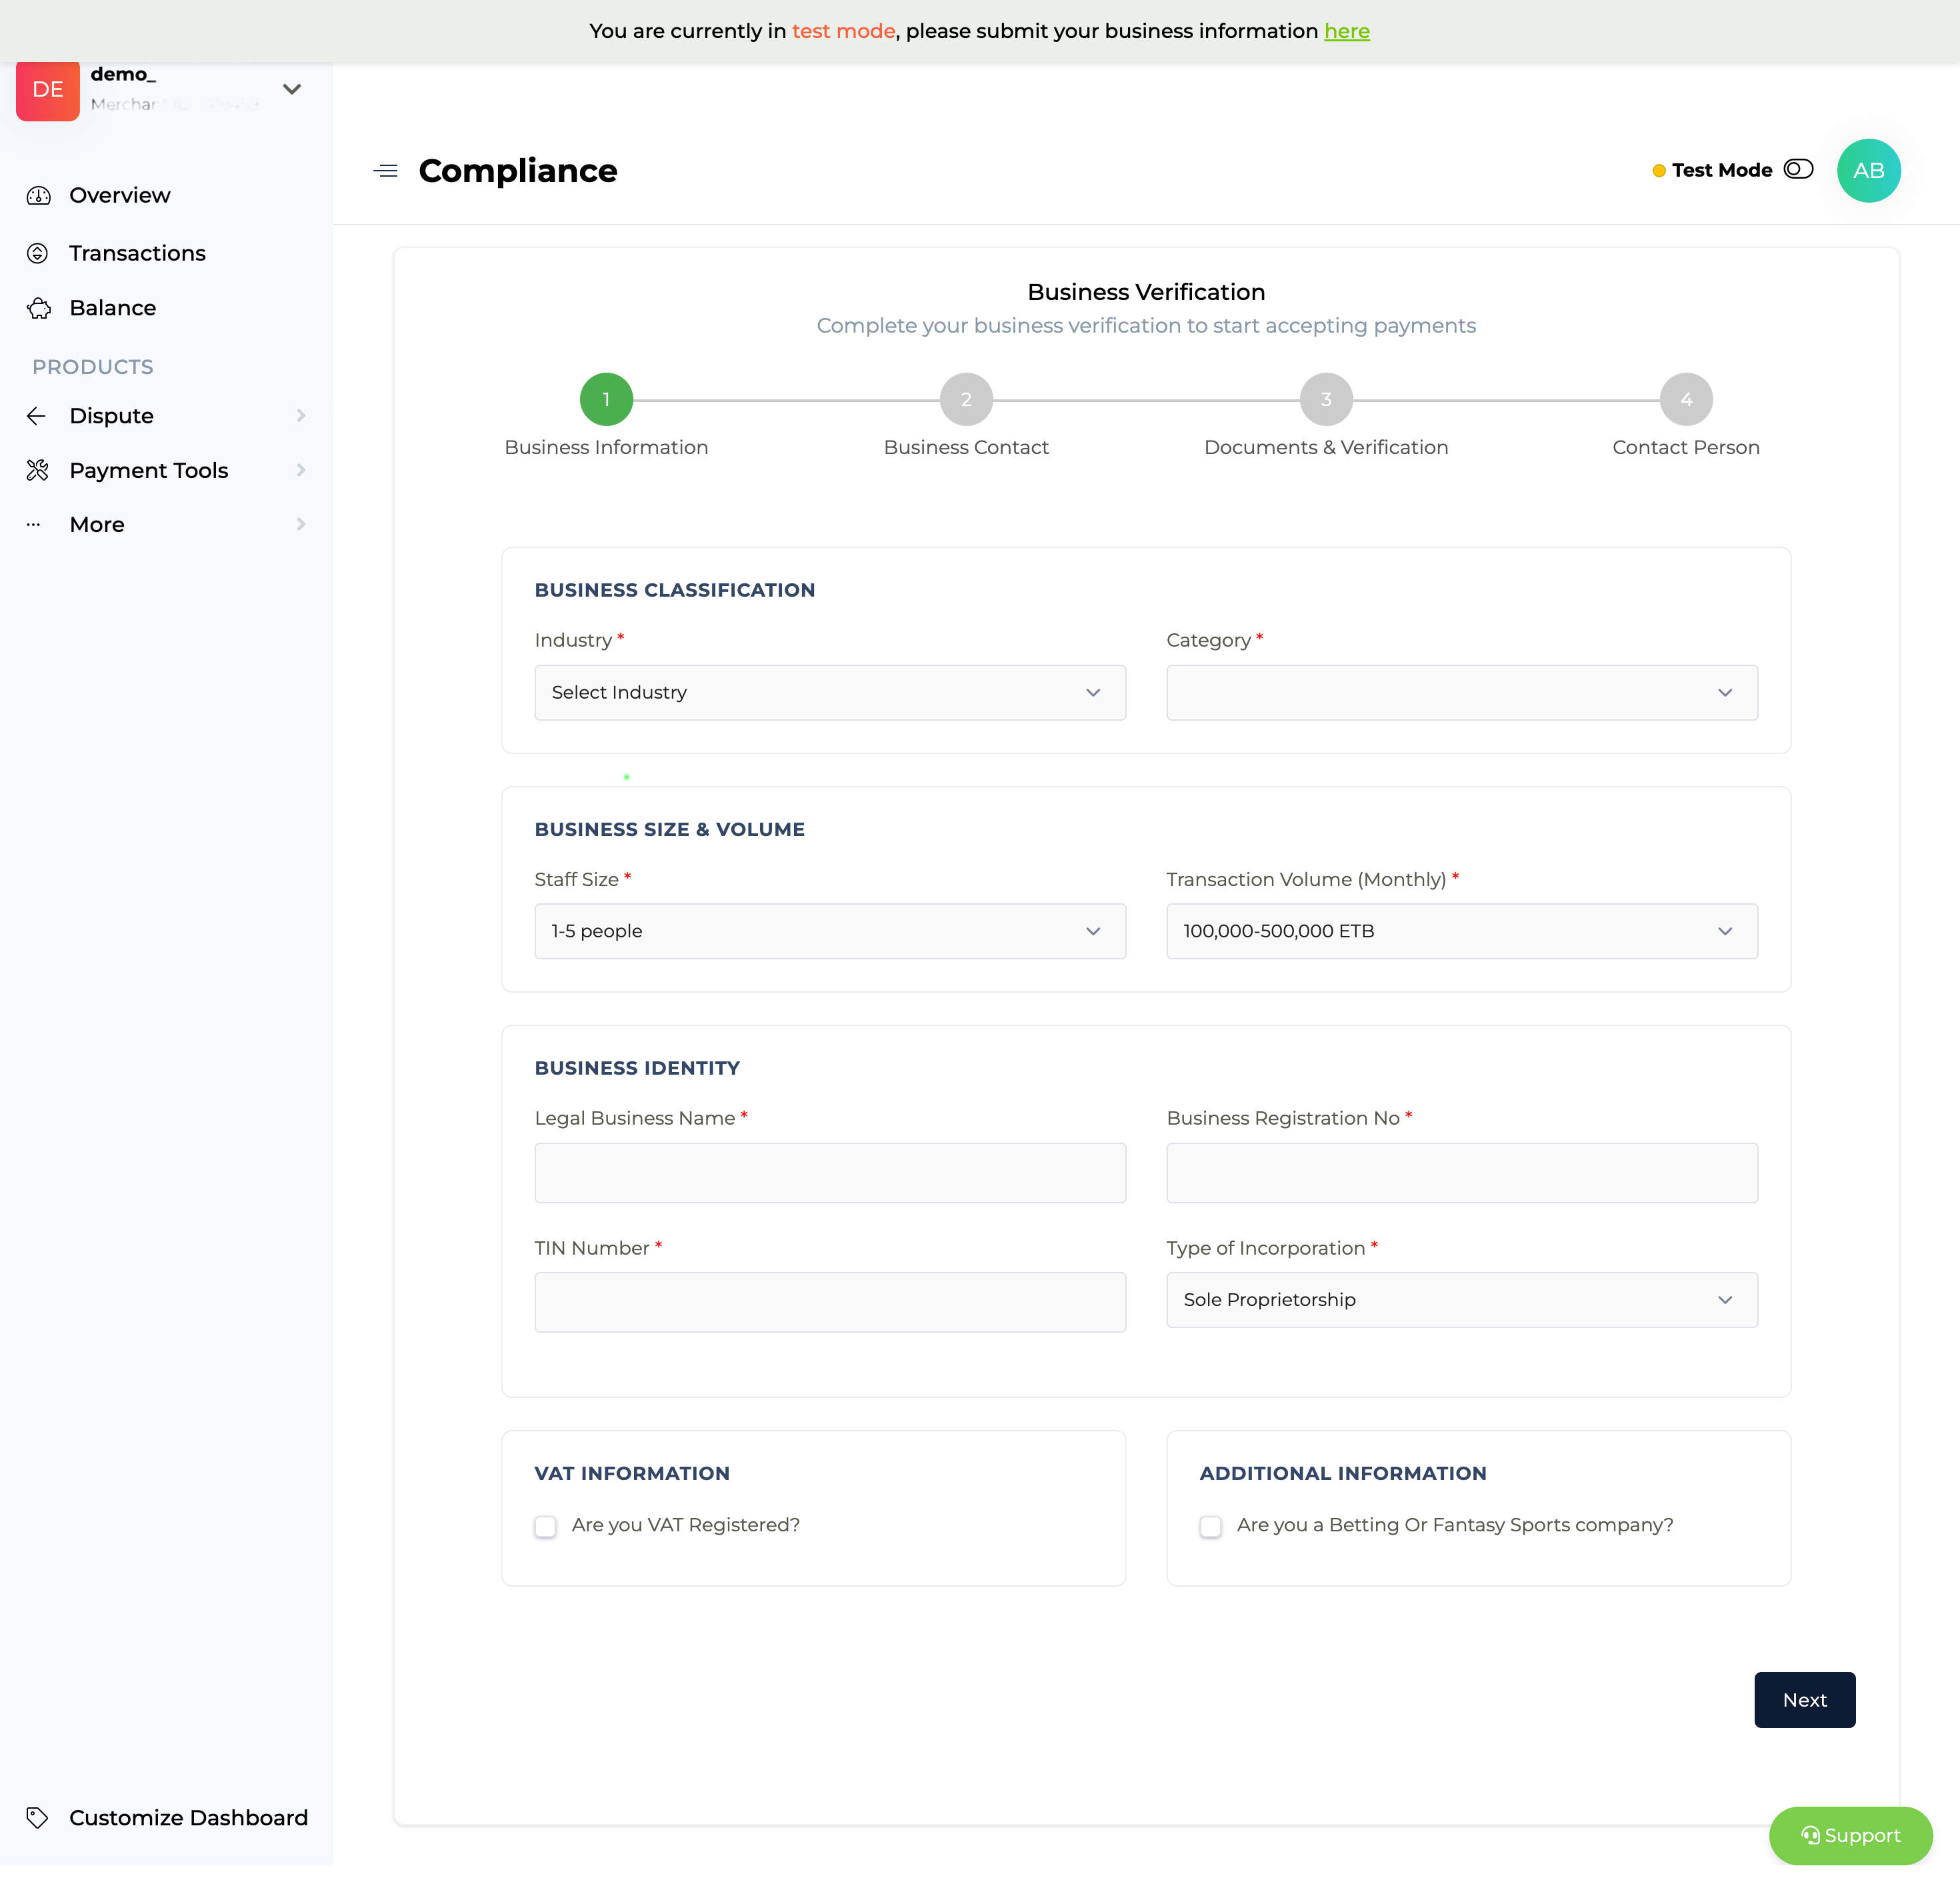Click the Legal Business Name field
The image size is (1960, 1892).
(x=829, y=1173)
